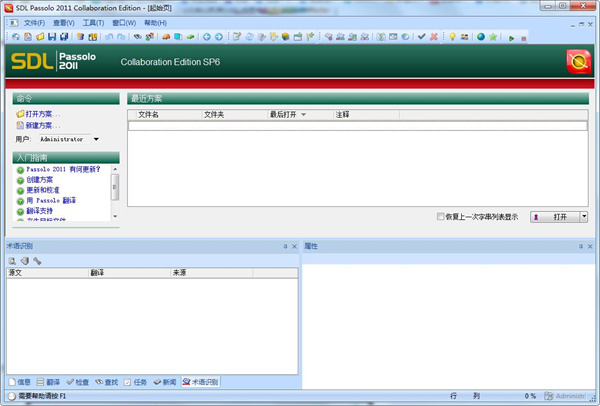Open the 文件(F) menu

(34, 23)
